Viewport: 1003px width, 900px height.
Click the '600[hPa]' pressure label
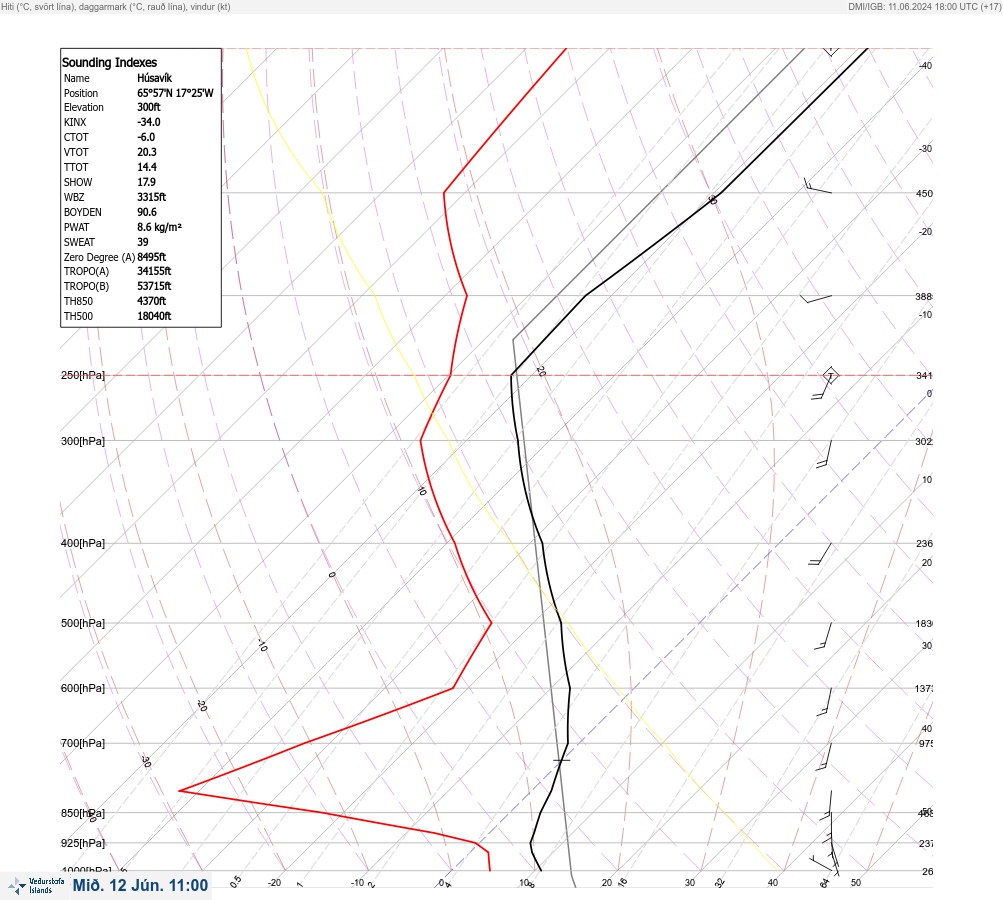[83, 689]
